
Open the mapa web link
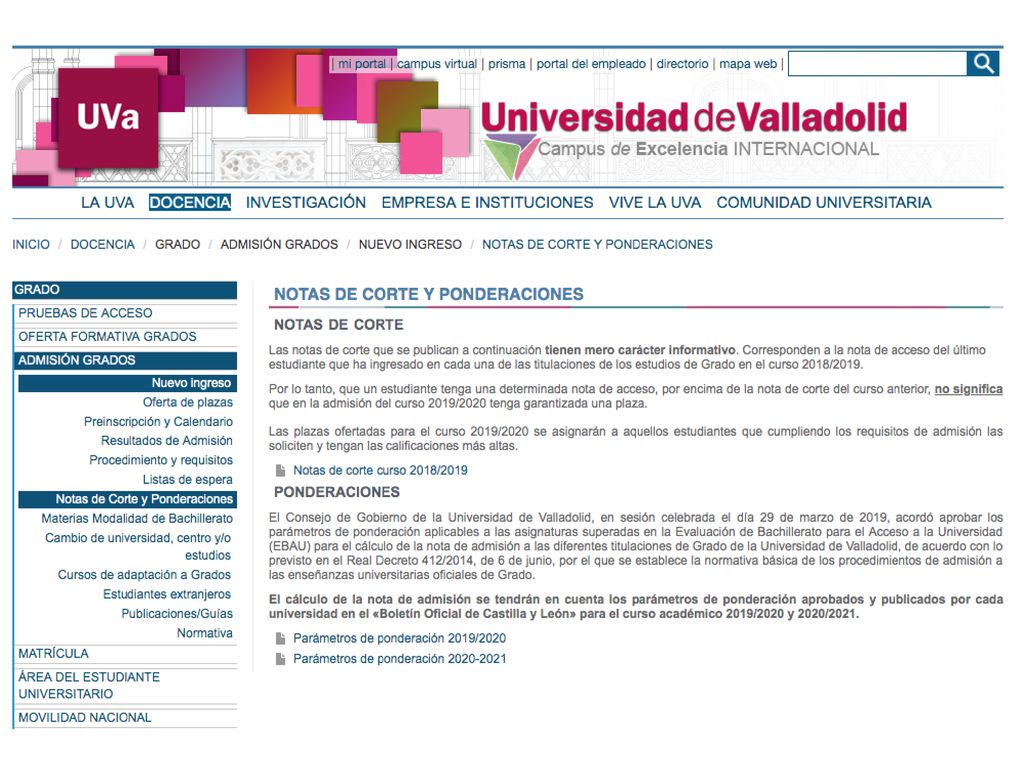748,64
